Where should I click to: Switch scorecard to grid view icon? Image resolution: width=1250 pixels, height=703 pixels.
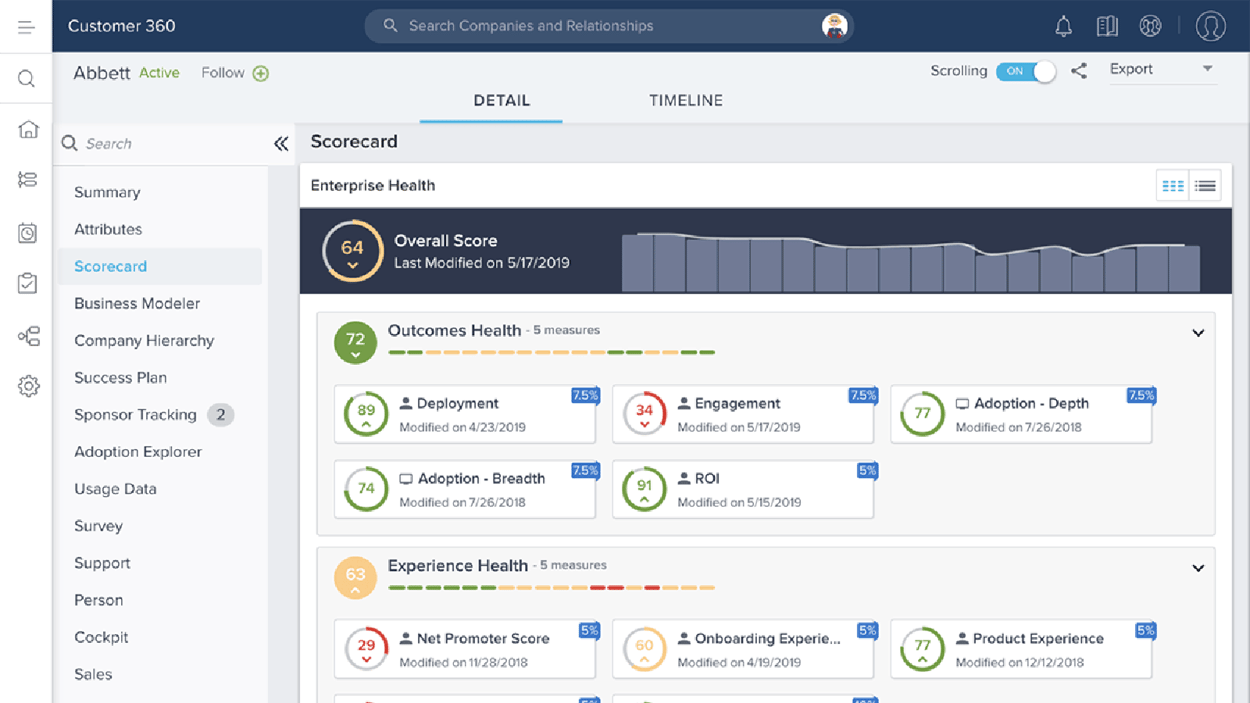[x=1172, y=186]
